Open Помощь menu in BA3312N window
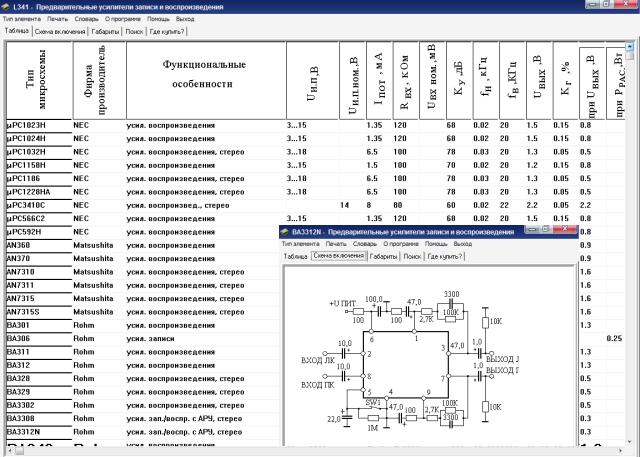This screenshot has height=457, width=640. click(x=436, y=244)
